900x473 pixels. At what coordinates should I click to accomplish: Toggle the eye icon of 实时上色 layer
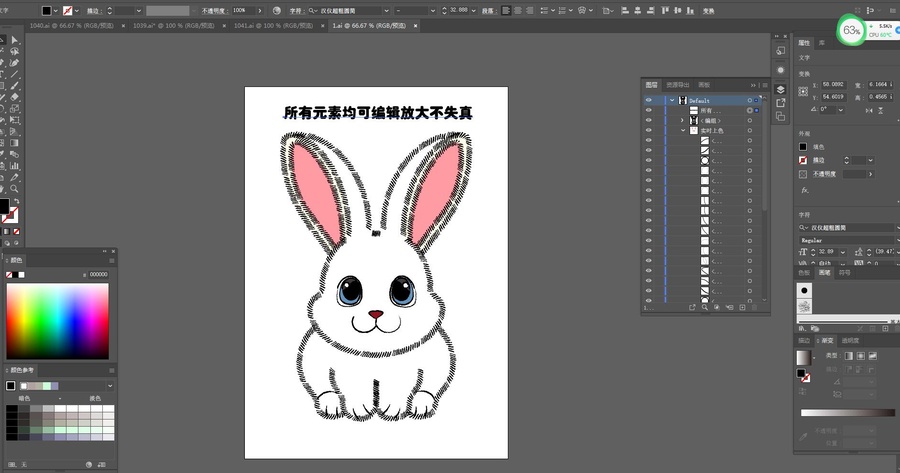pos(649,130)
